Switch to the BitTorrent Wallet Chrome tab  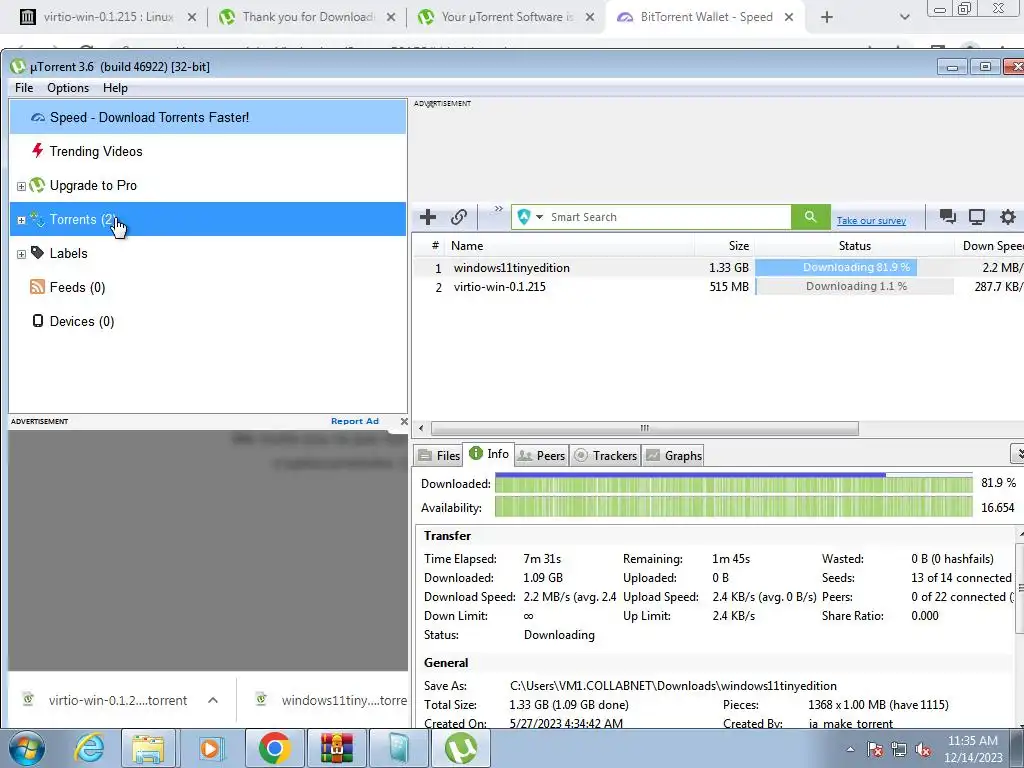point(704,17)
